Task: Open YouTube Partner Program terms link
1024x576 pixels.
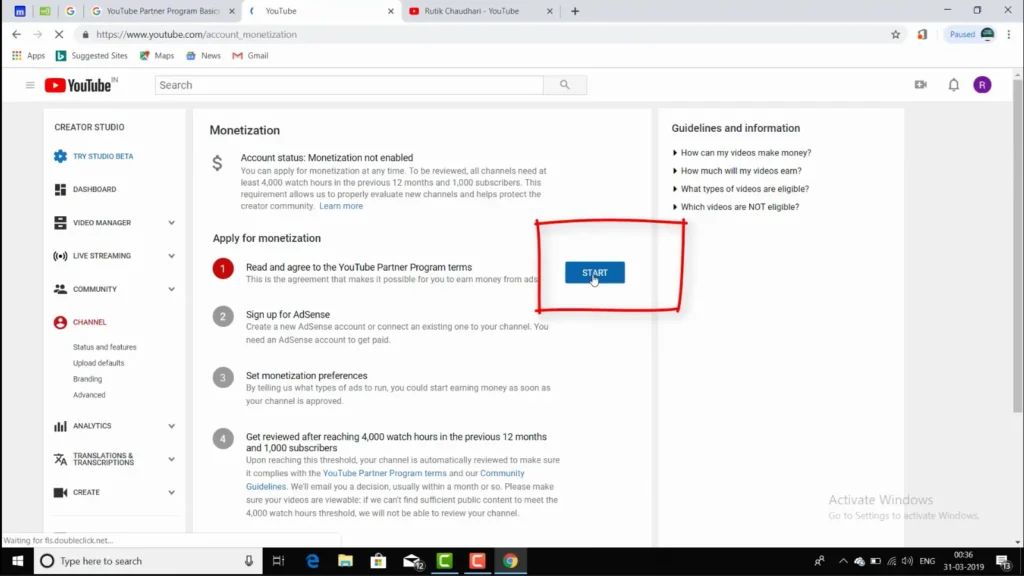Action: pyautogui.click(x=385, y=473)
